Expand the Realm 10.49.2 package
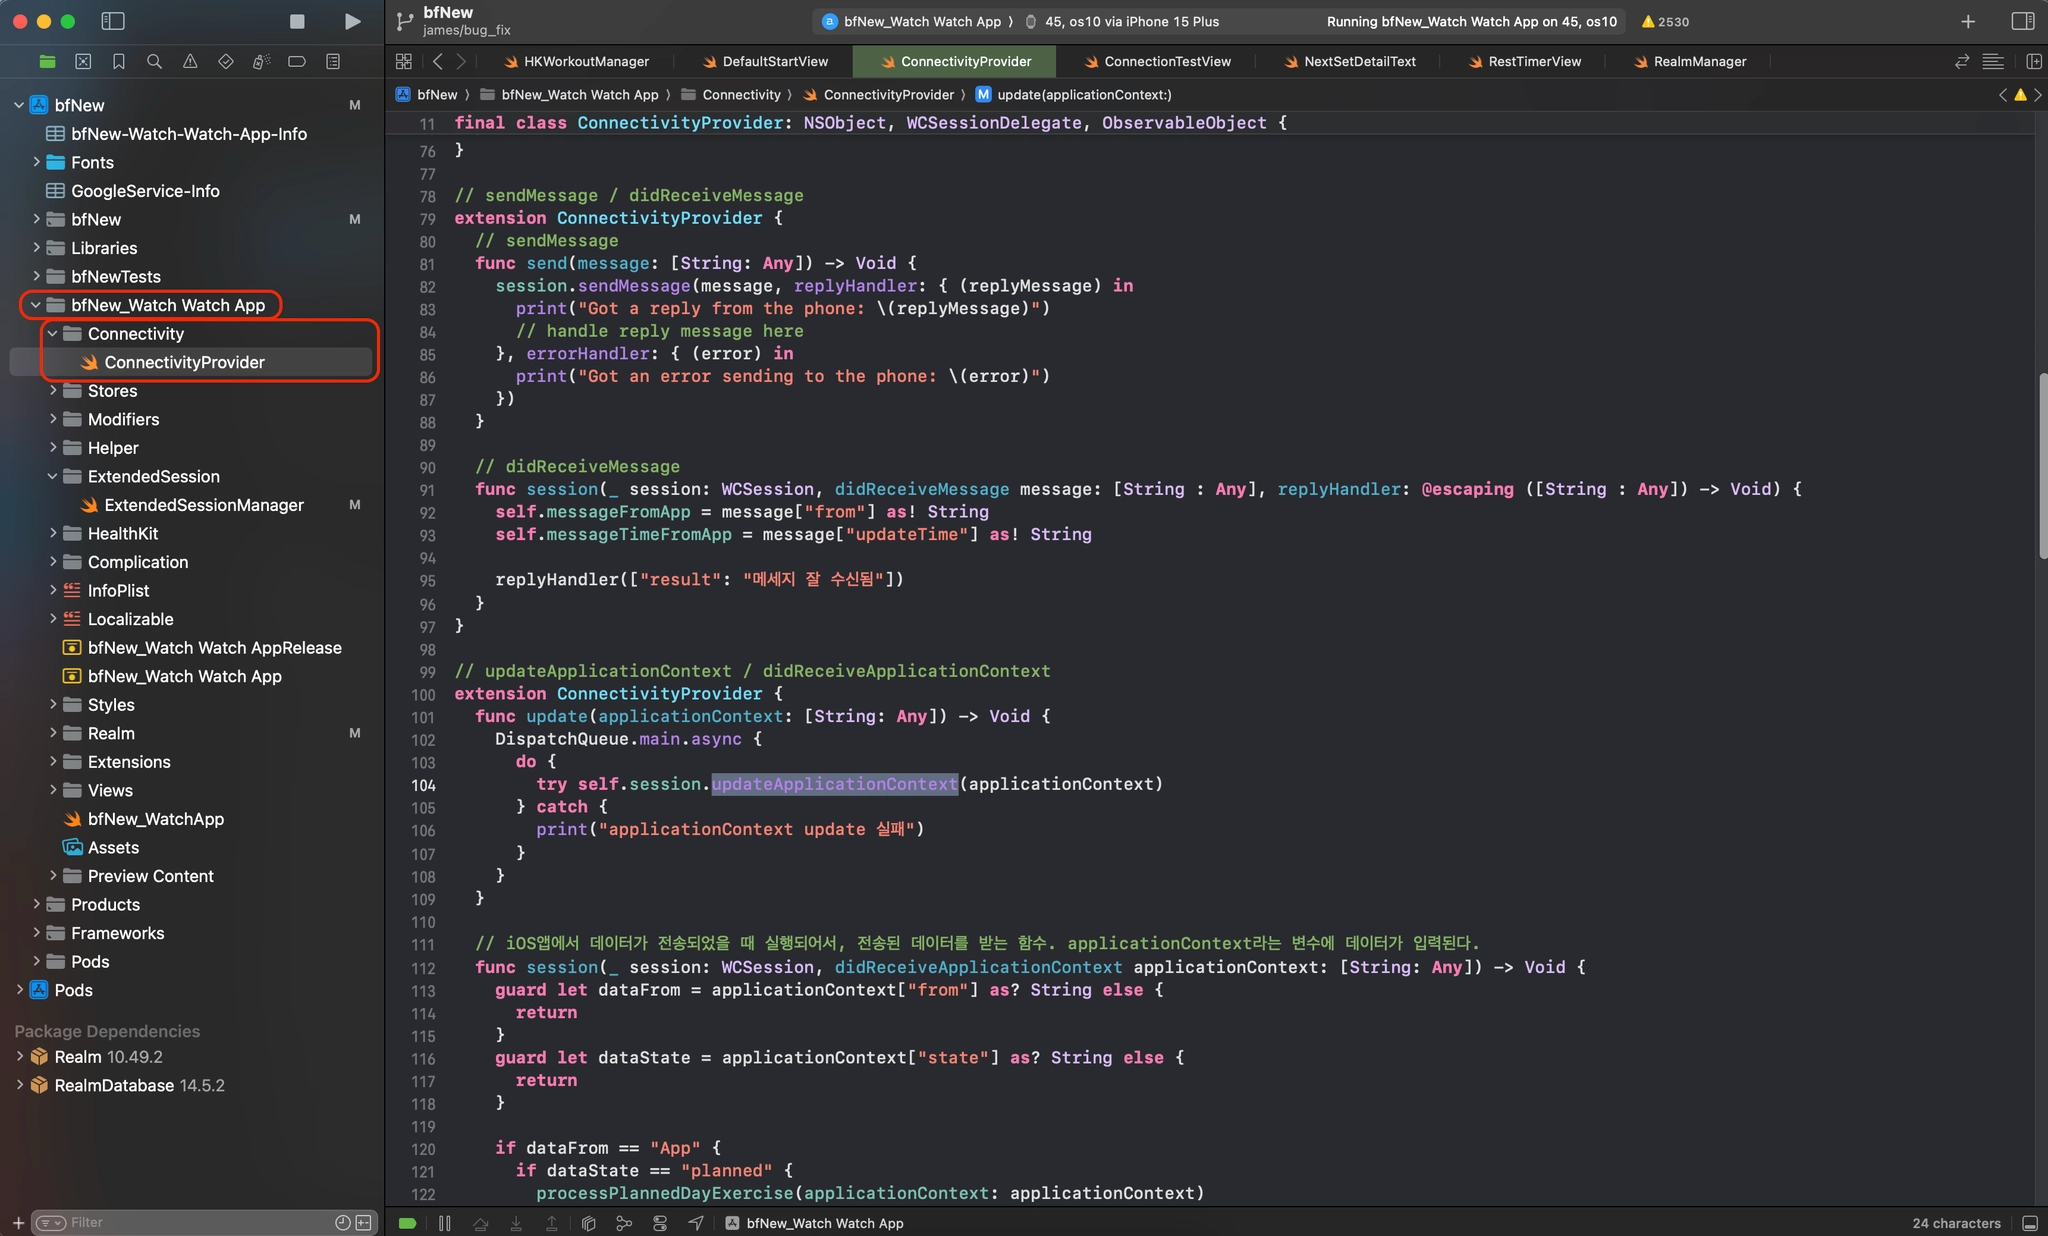The image size is (2048, 1236). click(x=20, y=1057)
